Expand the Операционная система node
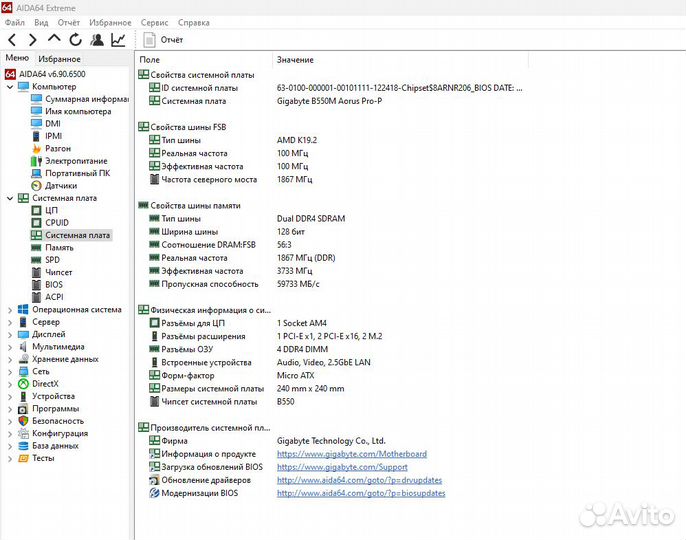686x540 pixels. coord(10,310)
